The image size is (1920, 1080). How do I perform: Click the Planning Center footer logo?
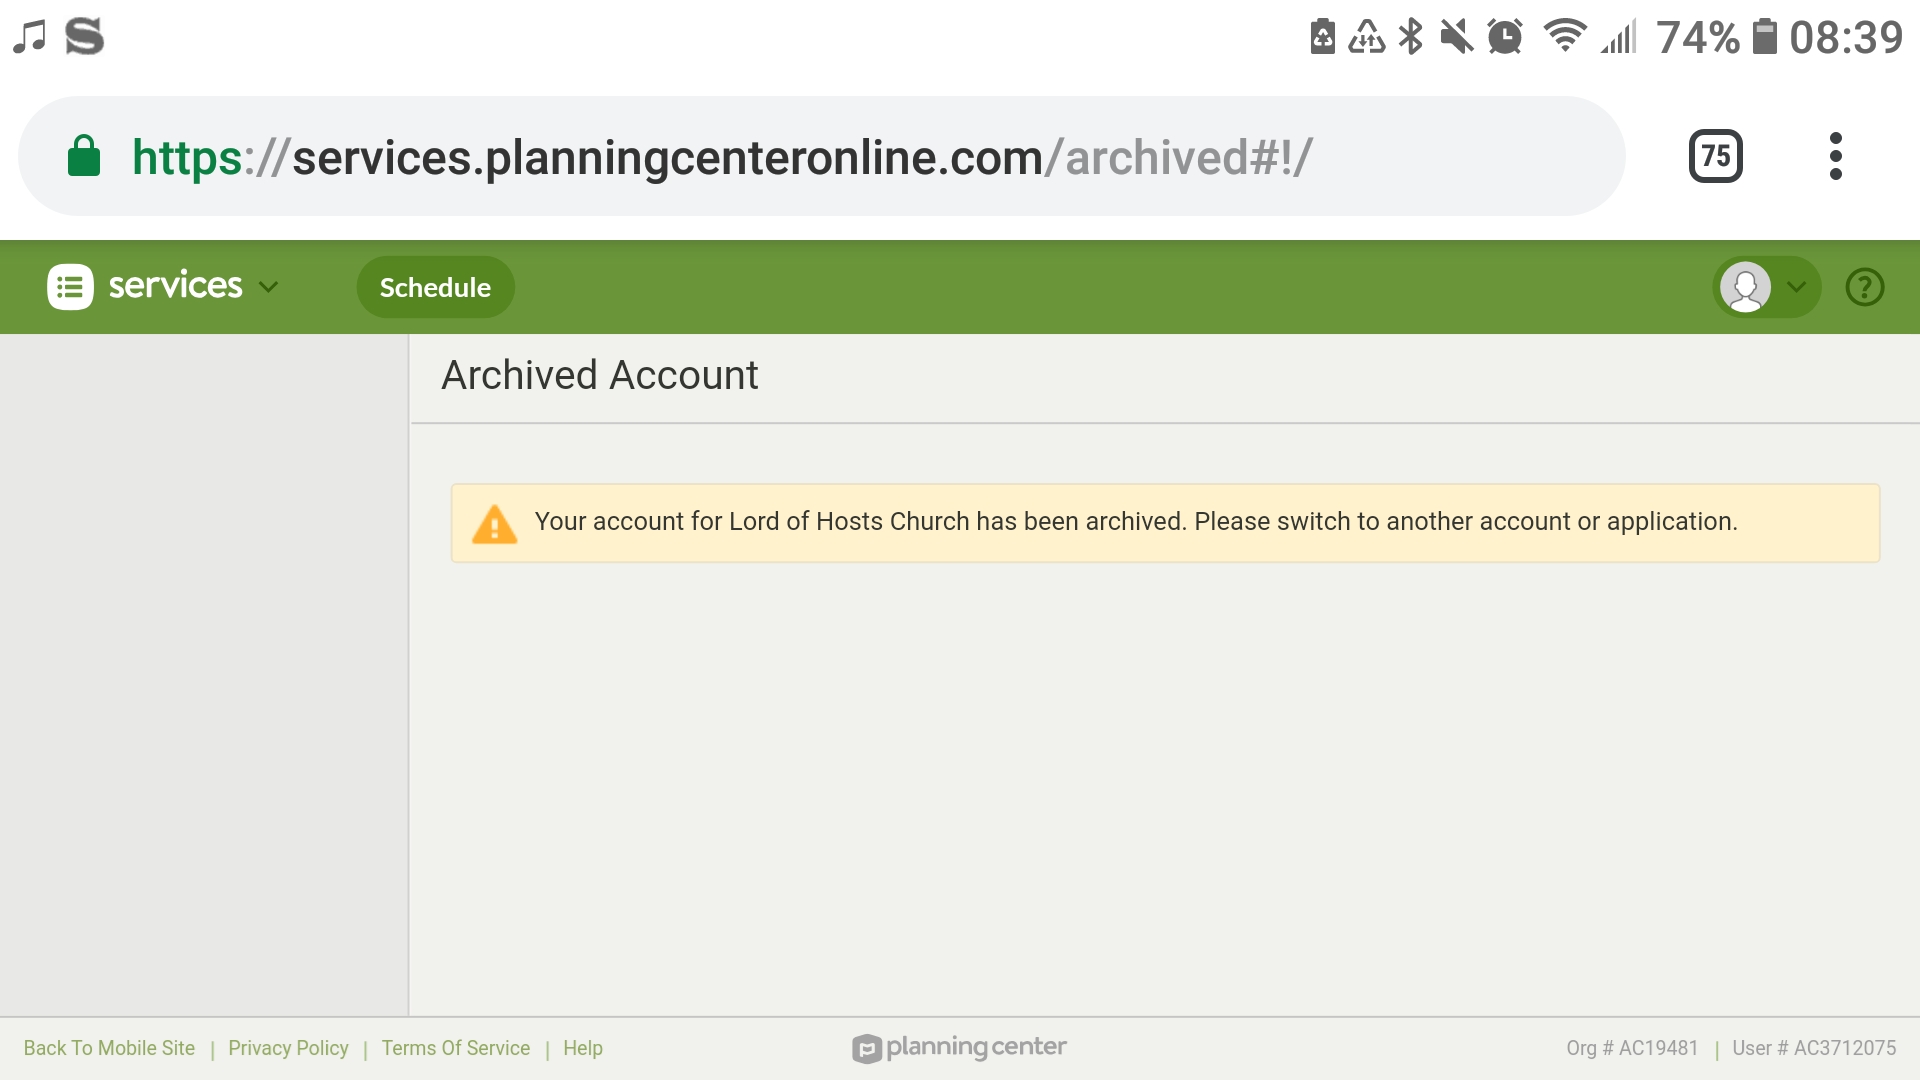coord(959,1047)
